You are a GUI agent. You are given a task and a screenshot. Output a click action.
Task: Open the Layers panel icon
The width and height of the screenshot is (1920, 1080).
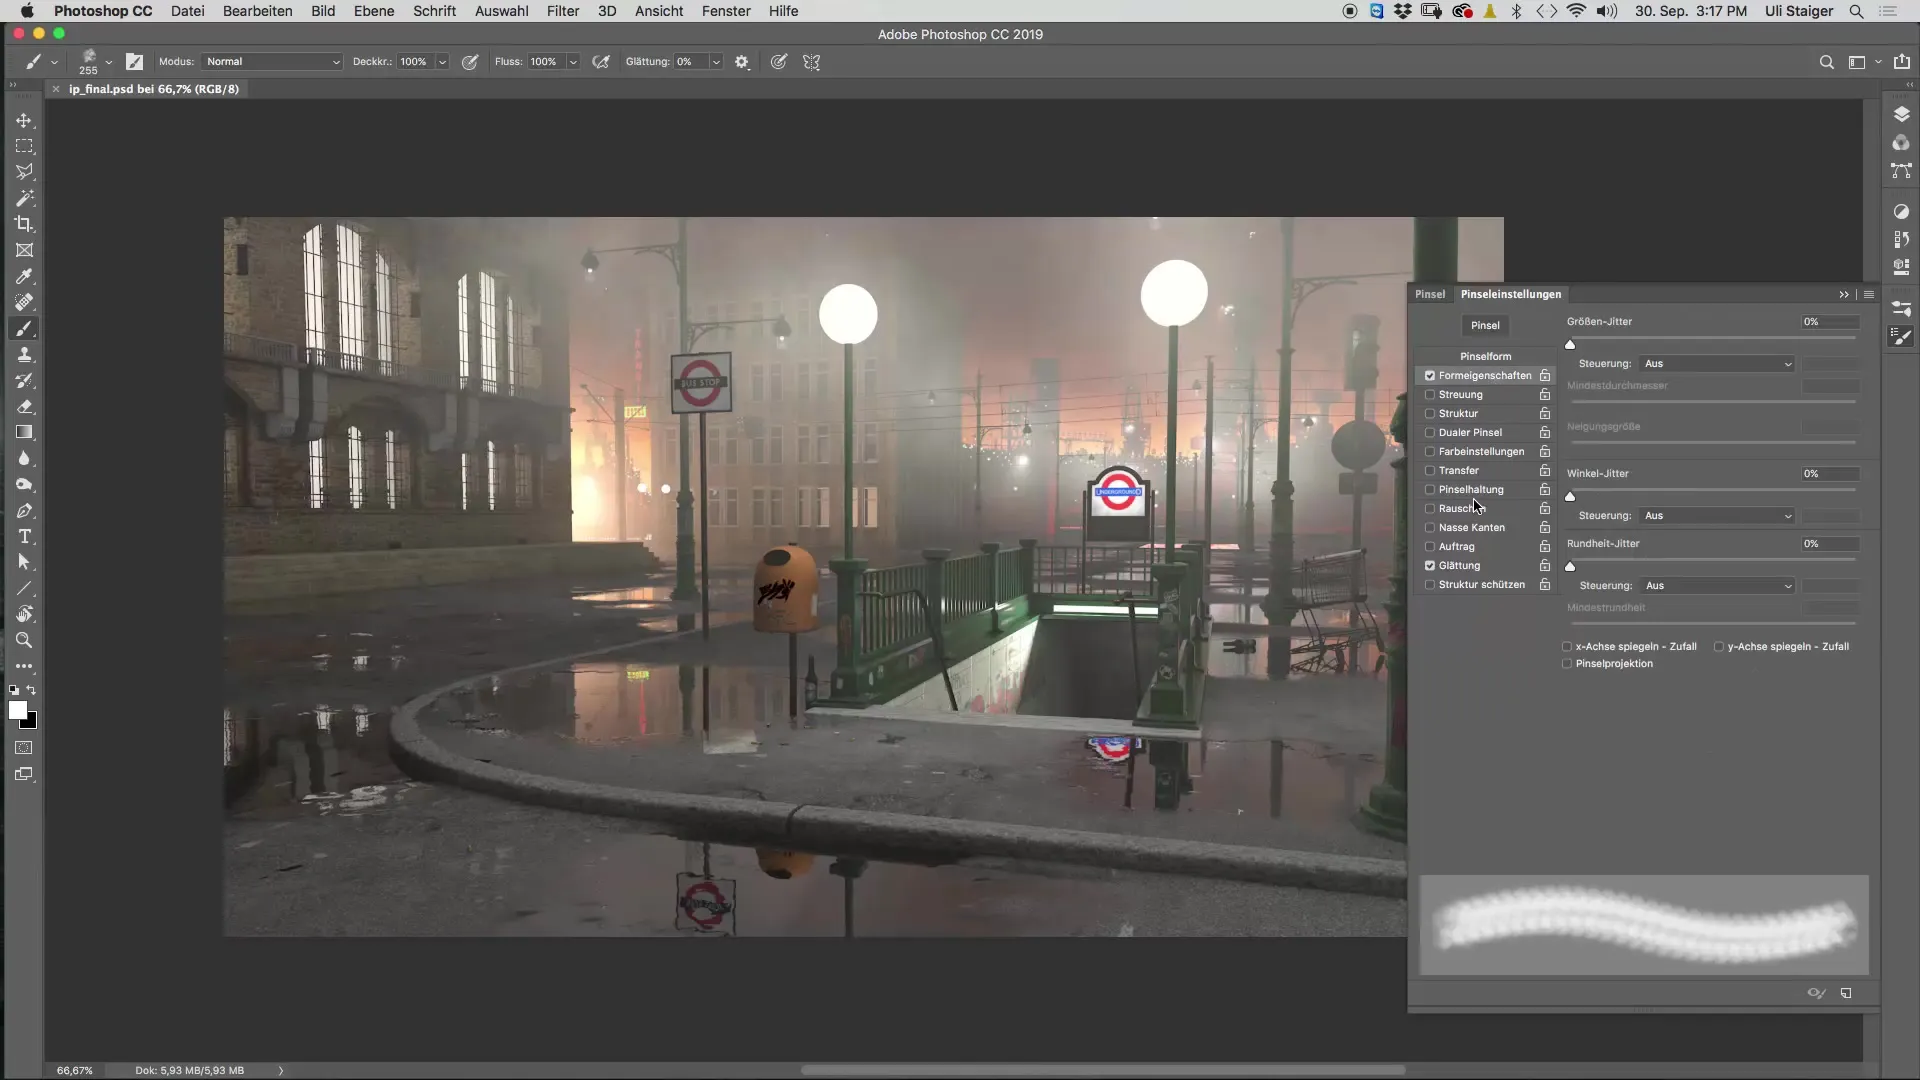pos(1901,114)
